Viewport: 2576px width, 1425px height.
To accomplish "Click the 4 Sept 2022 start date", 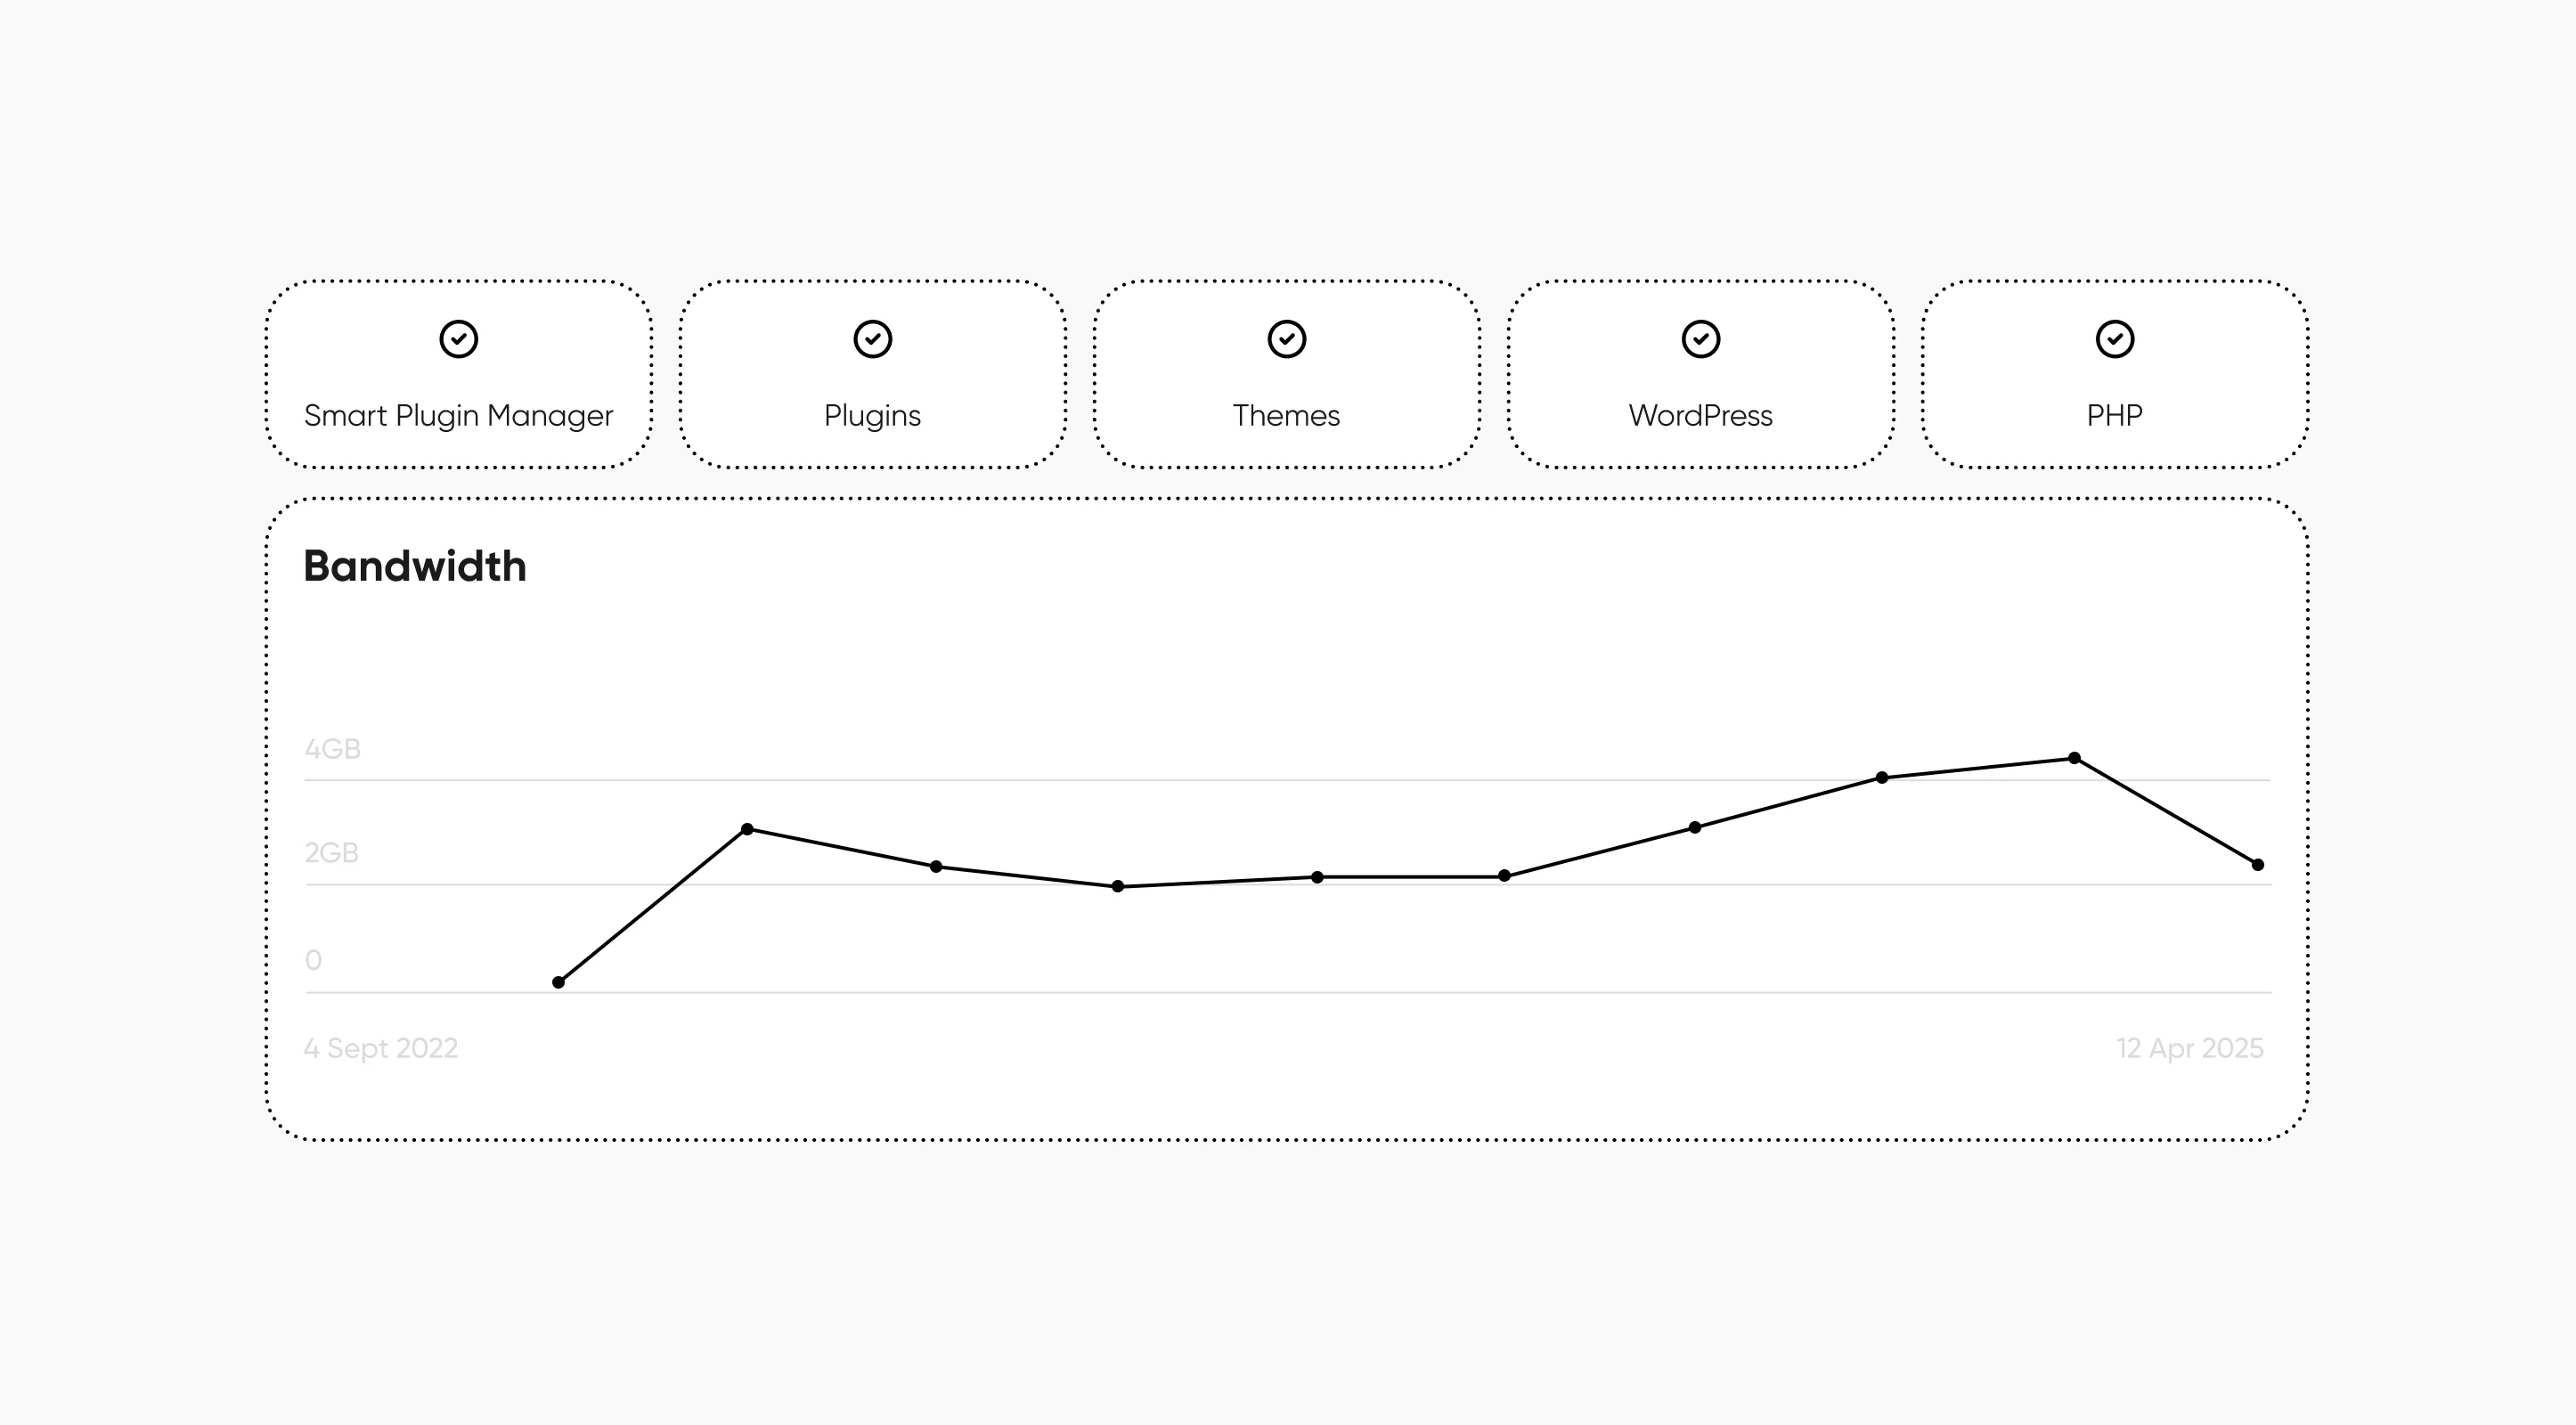I will pos(381,1048).
